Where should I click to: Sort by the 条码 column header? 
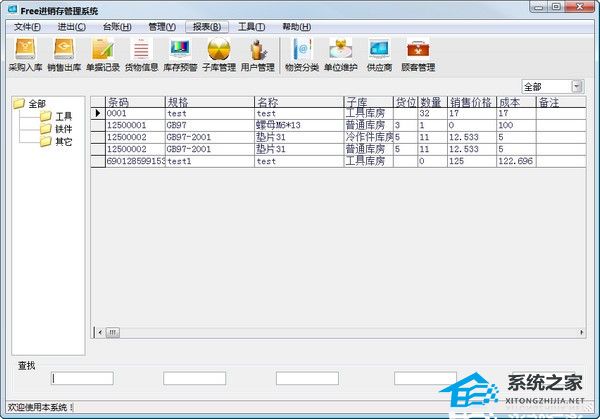point(135,102)
